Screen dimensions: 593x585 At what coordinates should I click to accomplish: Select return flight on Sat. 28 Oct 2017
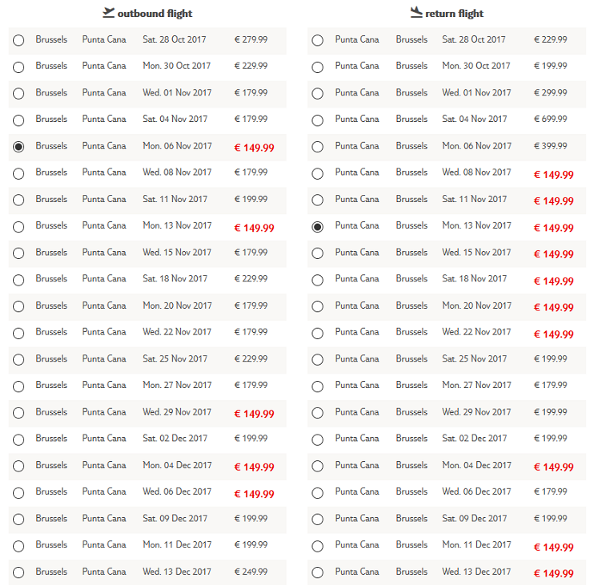pos(318,40)
